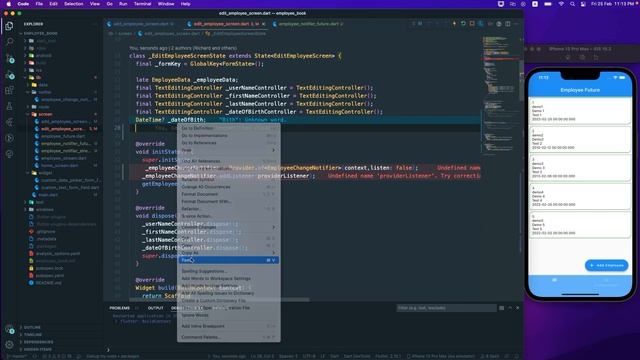
Task: Maximize the bottom panel with chevron
Action: (510, 308)
